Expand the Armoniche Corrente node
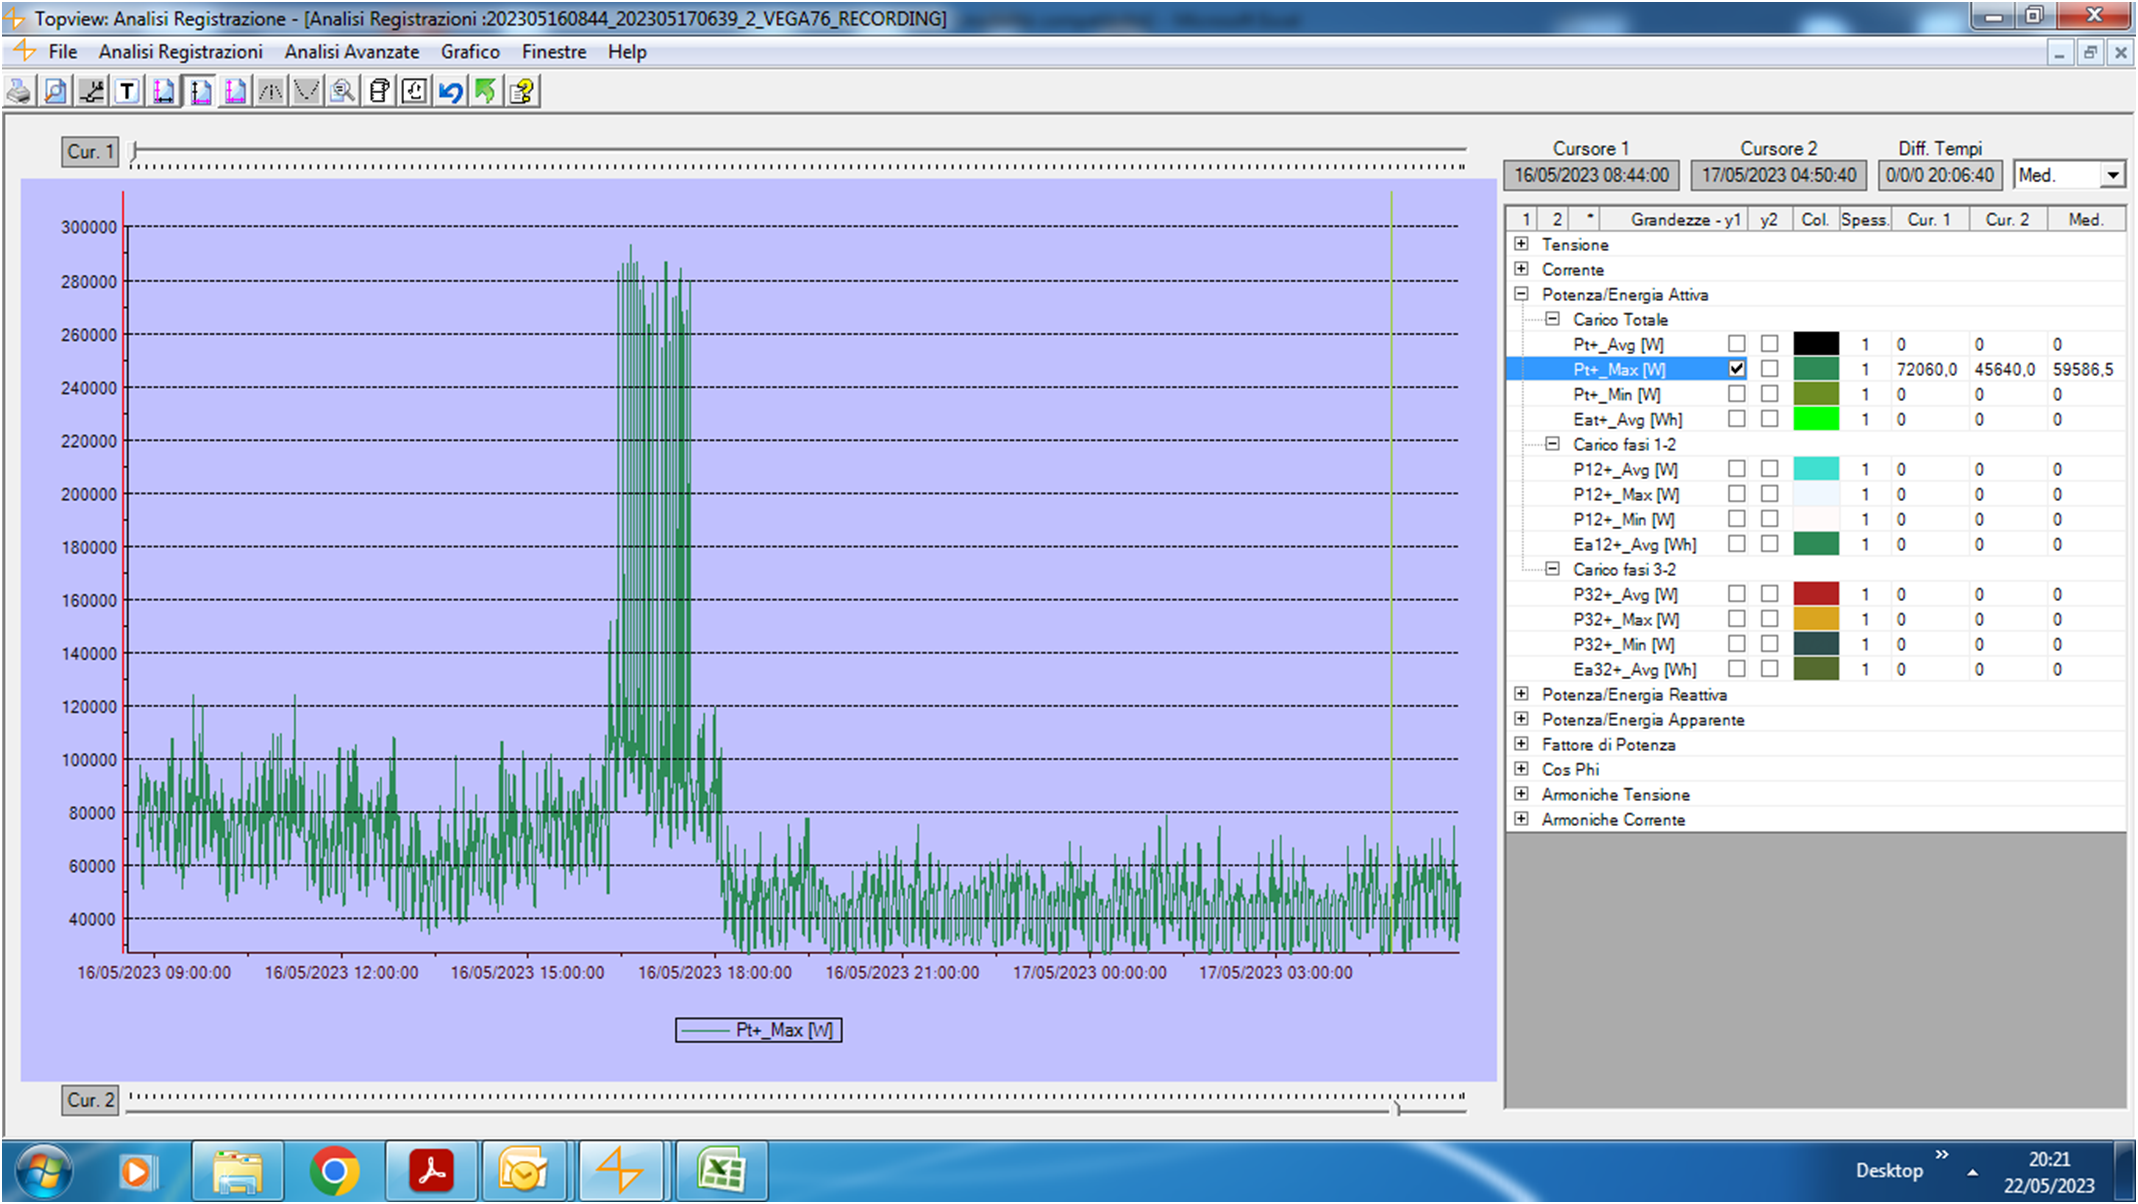 click(1521, 819)
